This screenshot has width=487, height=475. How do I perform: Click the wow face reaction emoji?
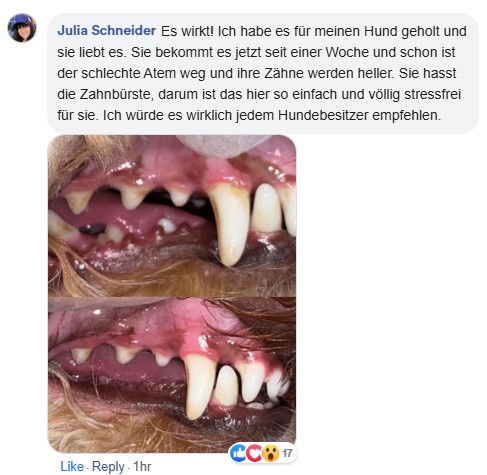271,453
